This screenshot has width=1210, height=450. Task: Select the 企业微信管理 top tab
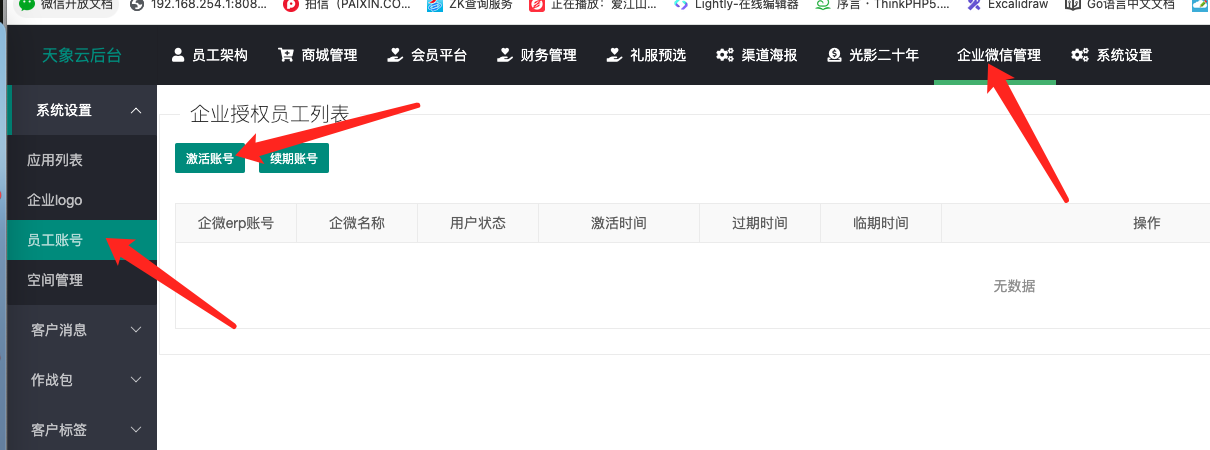coord(998,55)
